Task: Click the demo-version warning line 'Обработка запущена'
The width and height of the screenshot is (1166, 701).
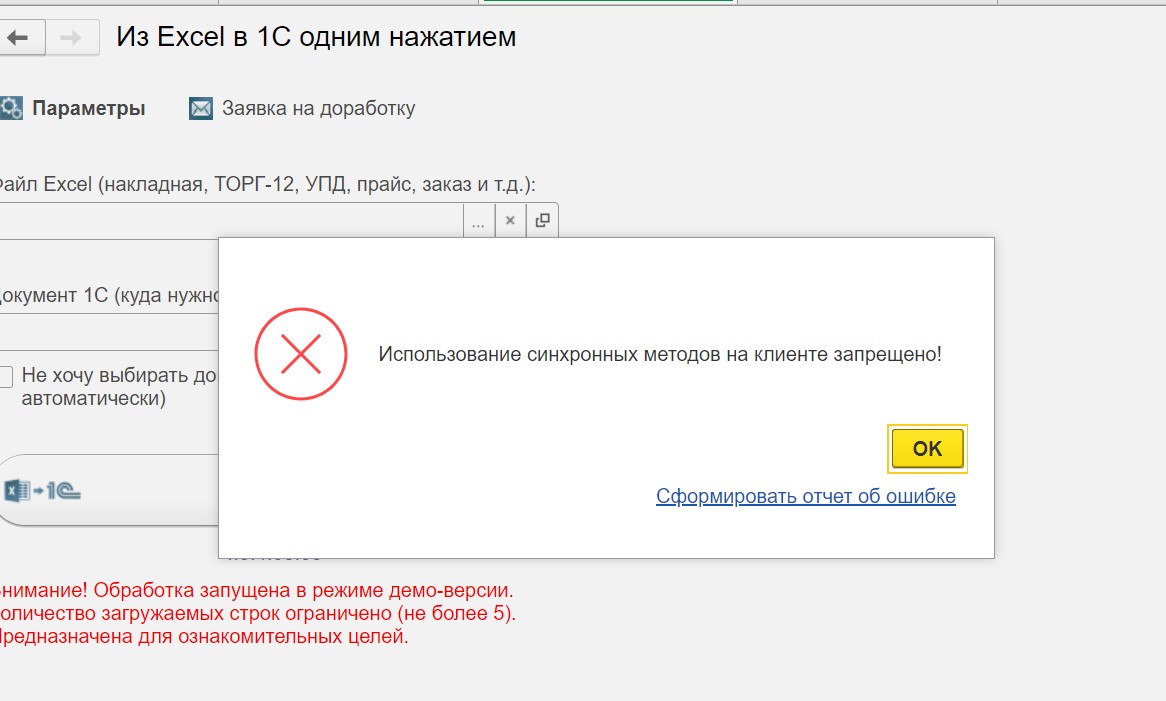Action: pos(257,590)
